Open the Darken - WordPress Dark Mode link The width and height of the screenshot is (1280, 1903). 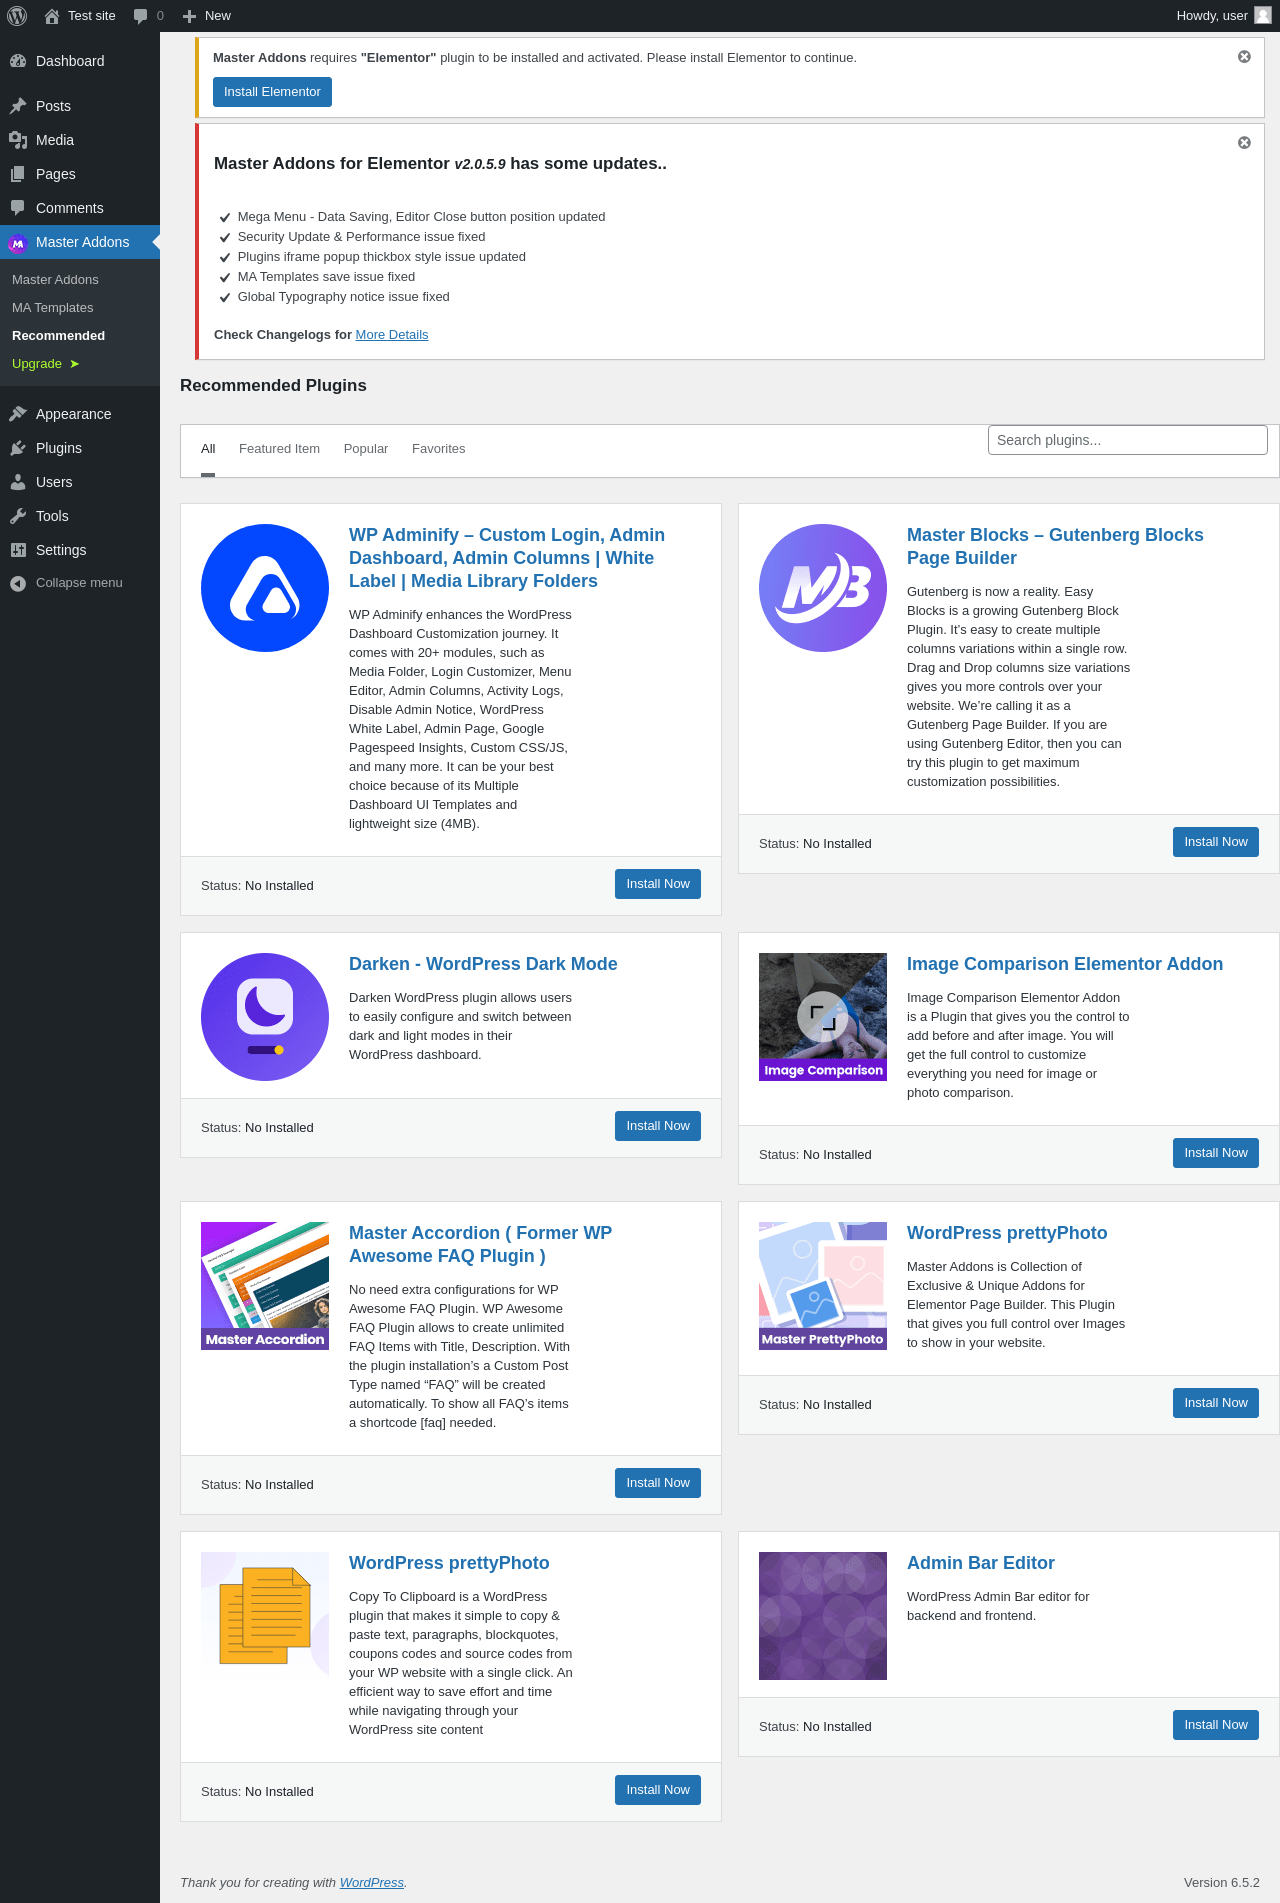[483, 964]
